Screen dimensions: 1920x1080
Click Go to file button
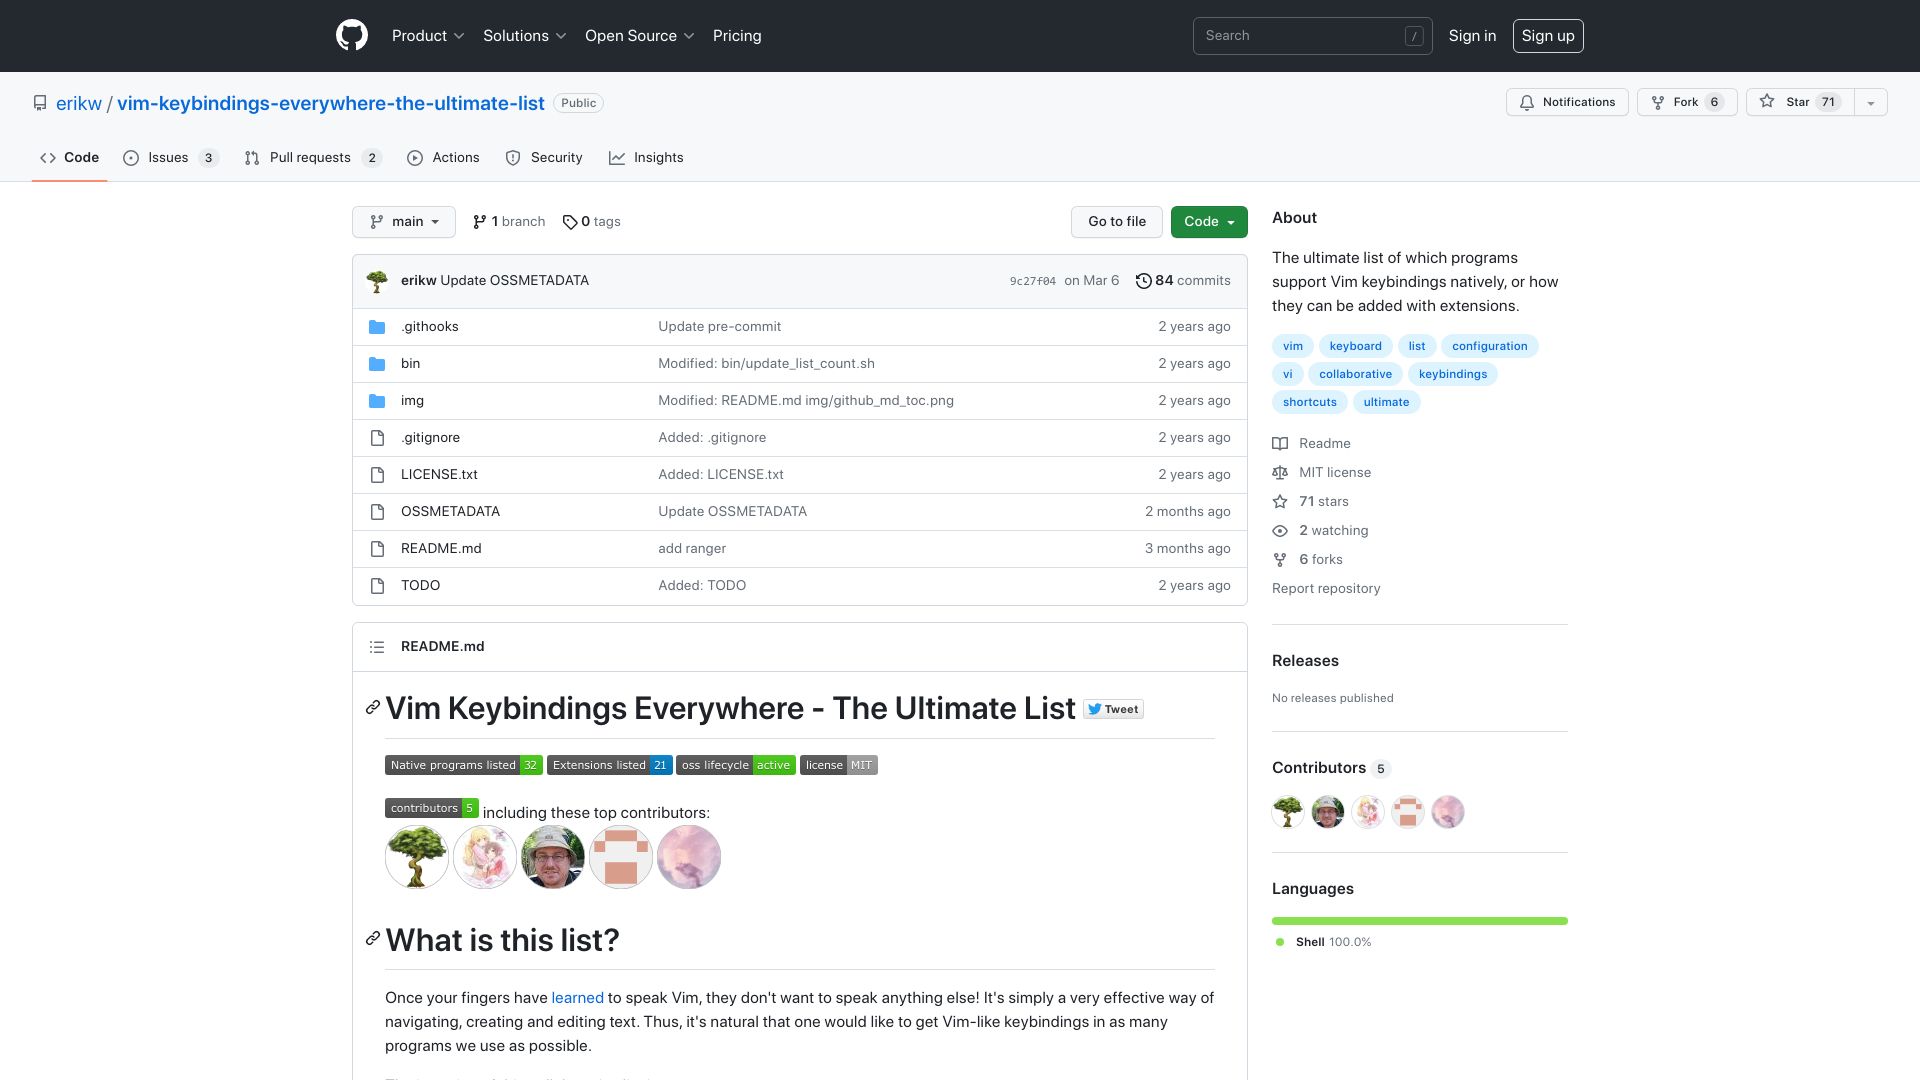coord(1117,222)
